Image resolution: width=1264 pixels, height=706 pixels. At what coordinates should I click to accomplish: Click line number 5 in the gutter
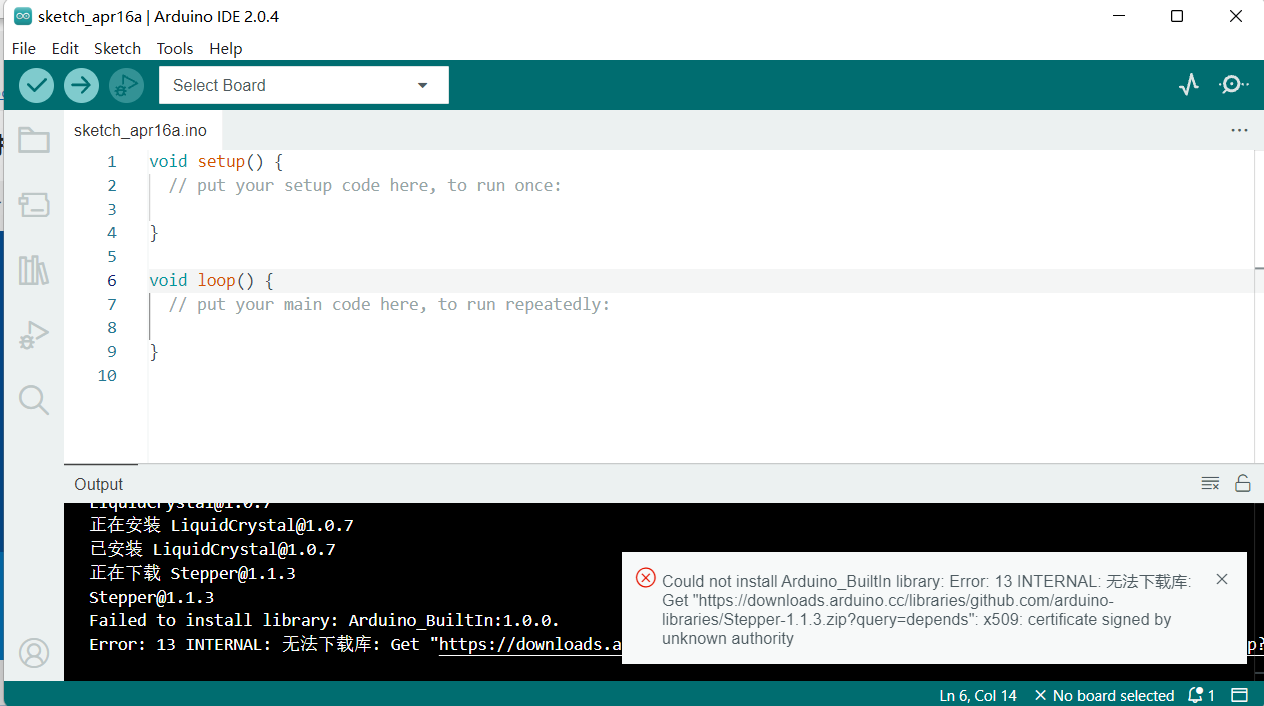111,256
